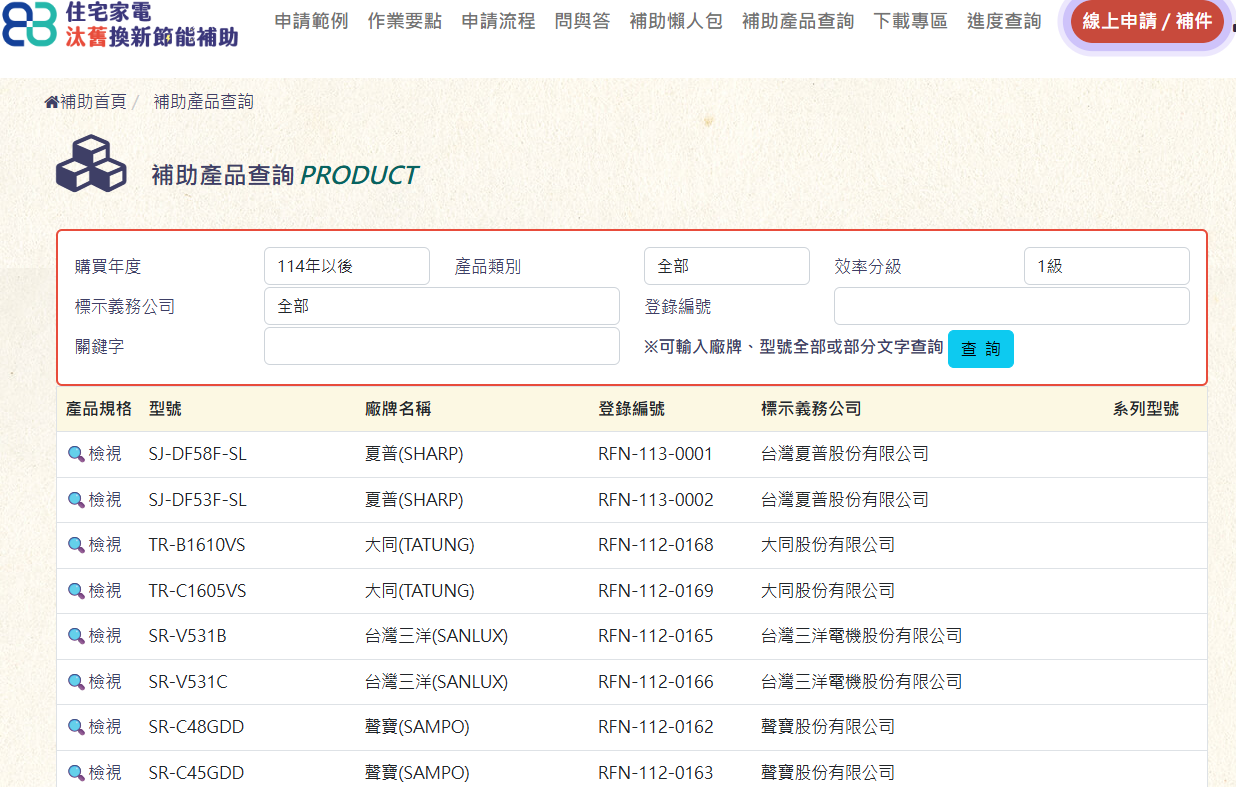Screen dimensions: 1236x787
Task: Open 產品類別 dropdown showing 全部
Action: point(727,266)
